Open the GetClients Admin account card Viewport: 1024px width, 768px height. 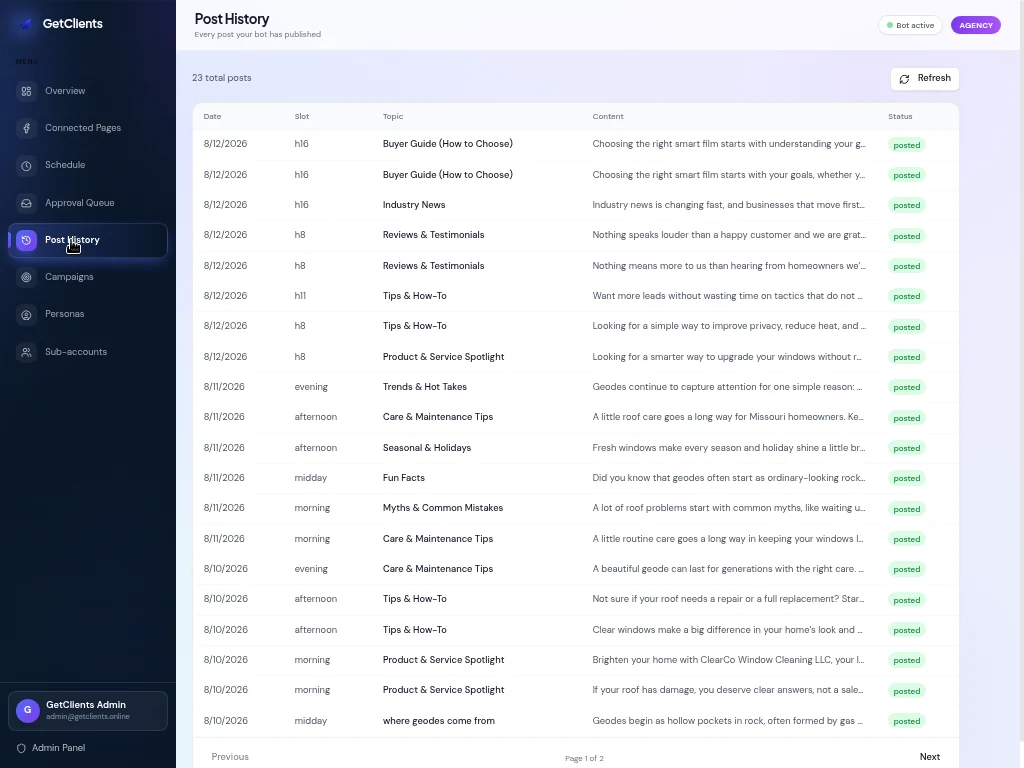pyautogui.click(x=88, y=711)
